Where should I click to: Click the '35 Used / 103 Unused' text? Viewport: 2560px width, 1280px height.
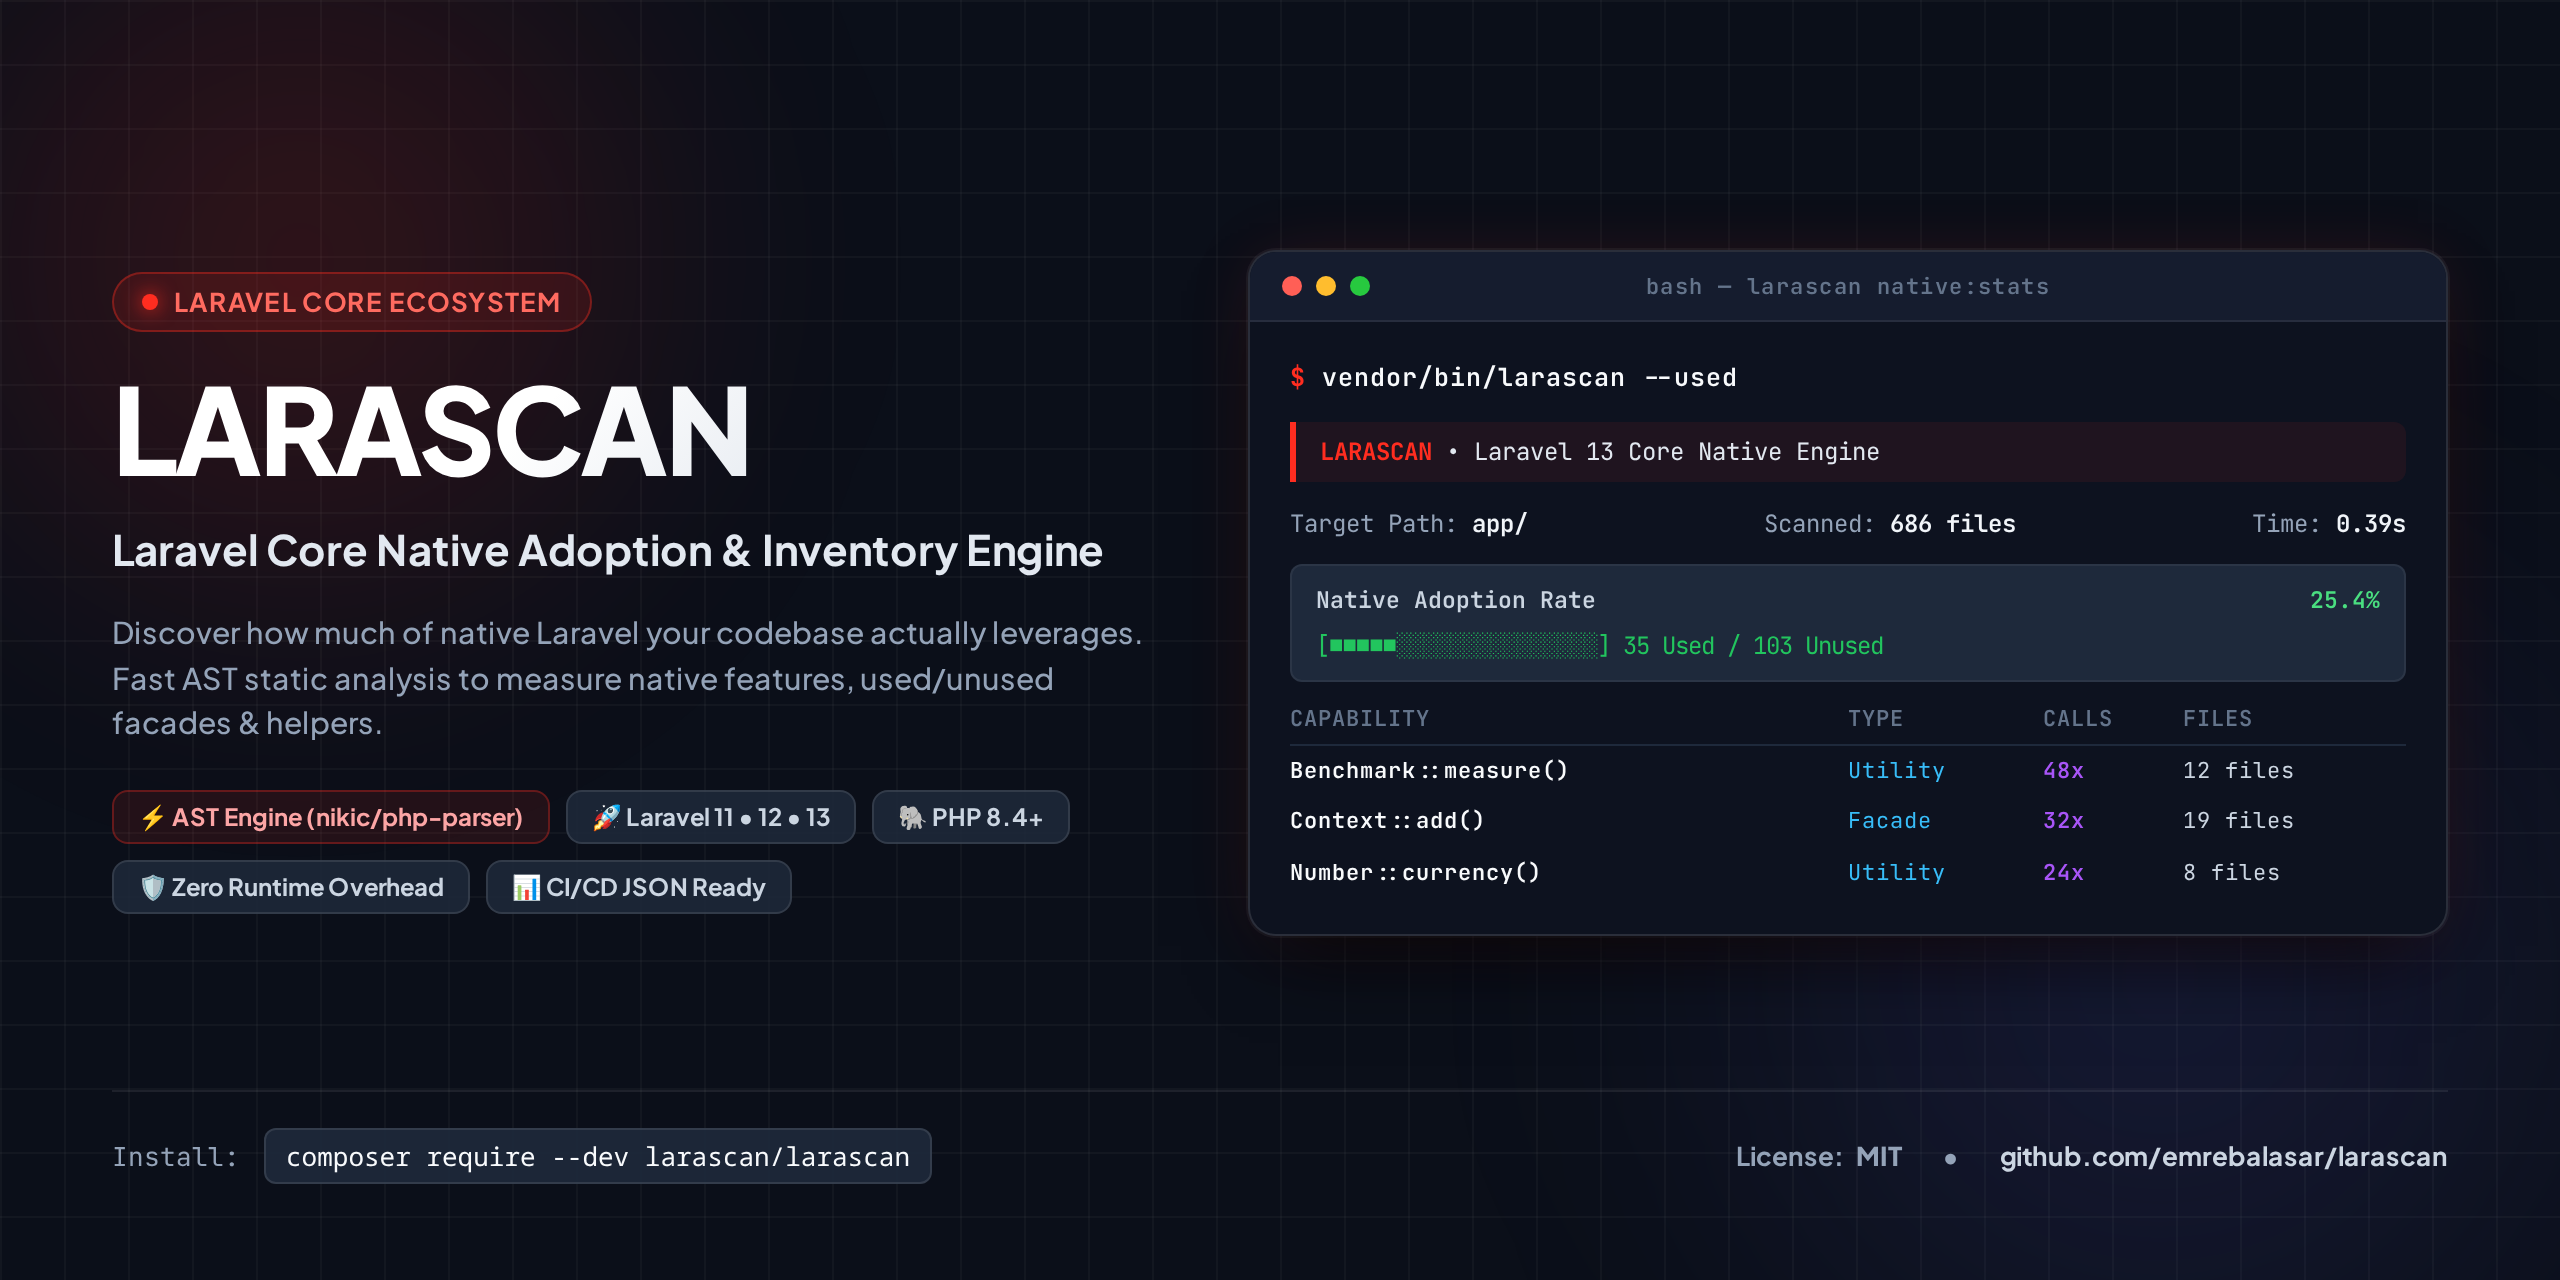point(1753,646)
